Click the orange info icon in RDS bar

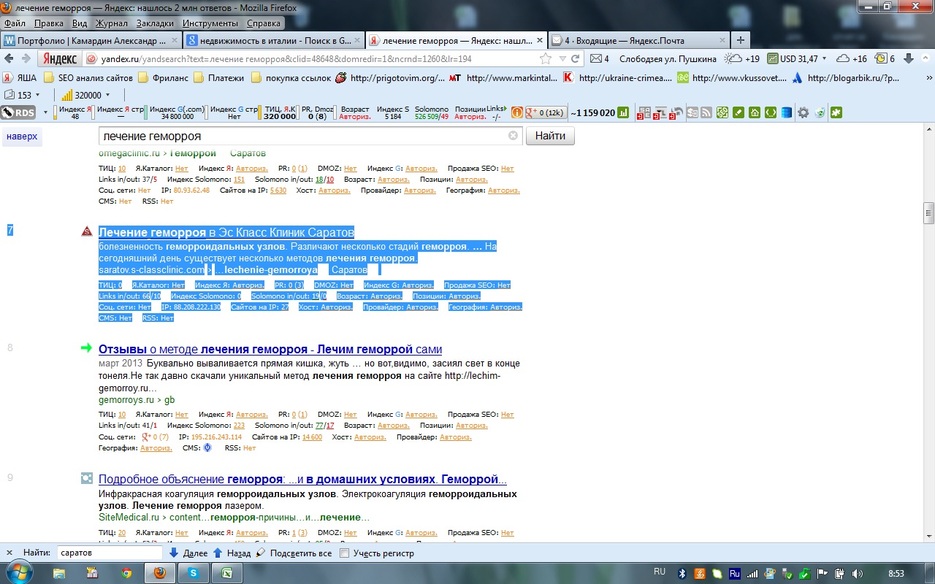[516, 112]
